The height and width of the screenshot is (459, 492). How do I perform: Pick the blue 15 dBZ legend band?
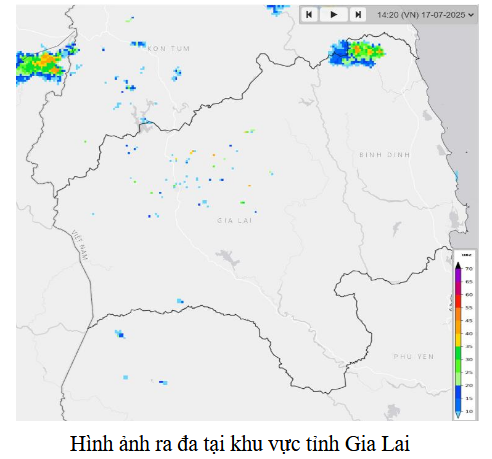point(458,392)
